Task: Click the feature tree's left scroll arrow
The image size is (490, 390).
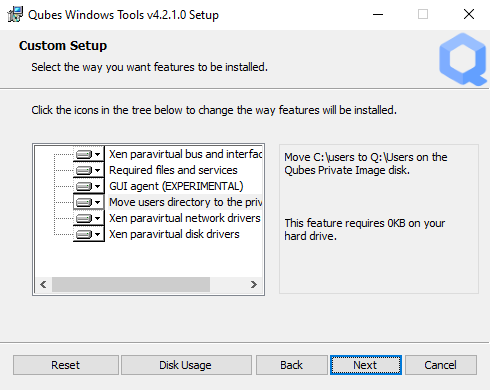Action: click(43, 284)
